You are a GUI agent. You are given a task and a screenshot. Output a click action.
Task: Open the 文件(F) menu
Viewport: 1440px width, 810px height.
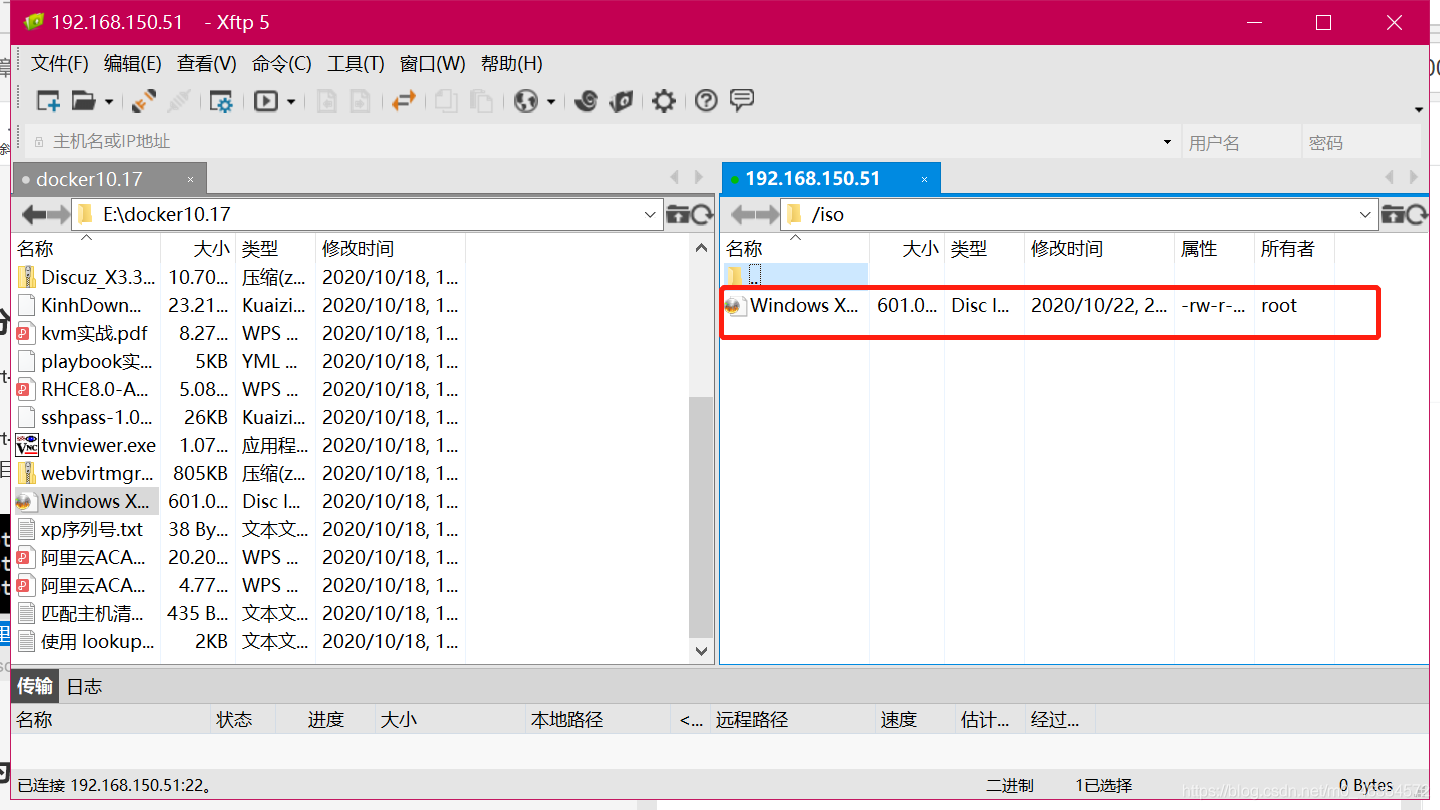(60, 64)
